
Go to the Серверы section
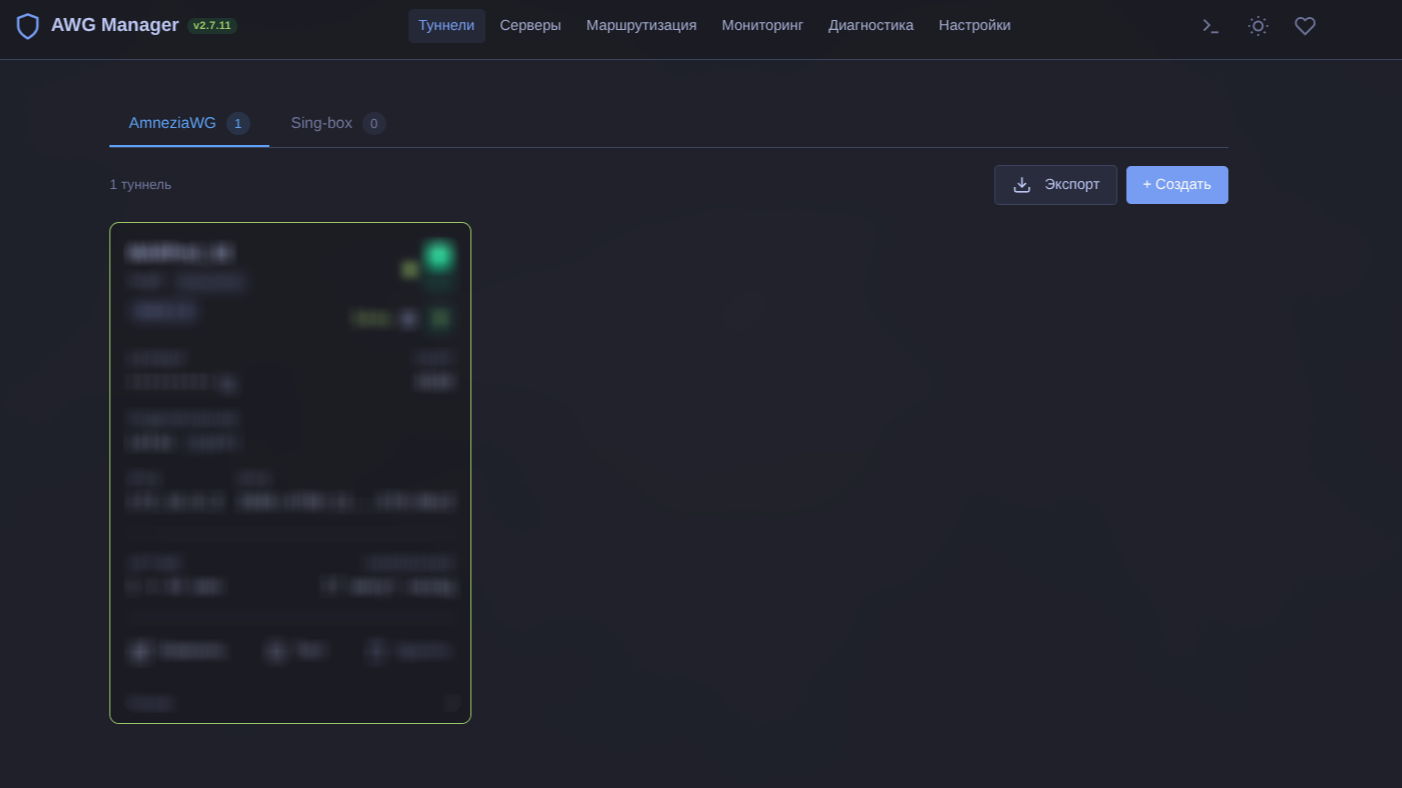point(530,26)
